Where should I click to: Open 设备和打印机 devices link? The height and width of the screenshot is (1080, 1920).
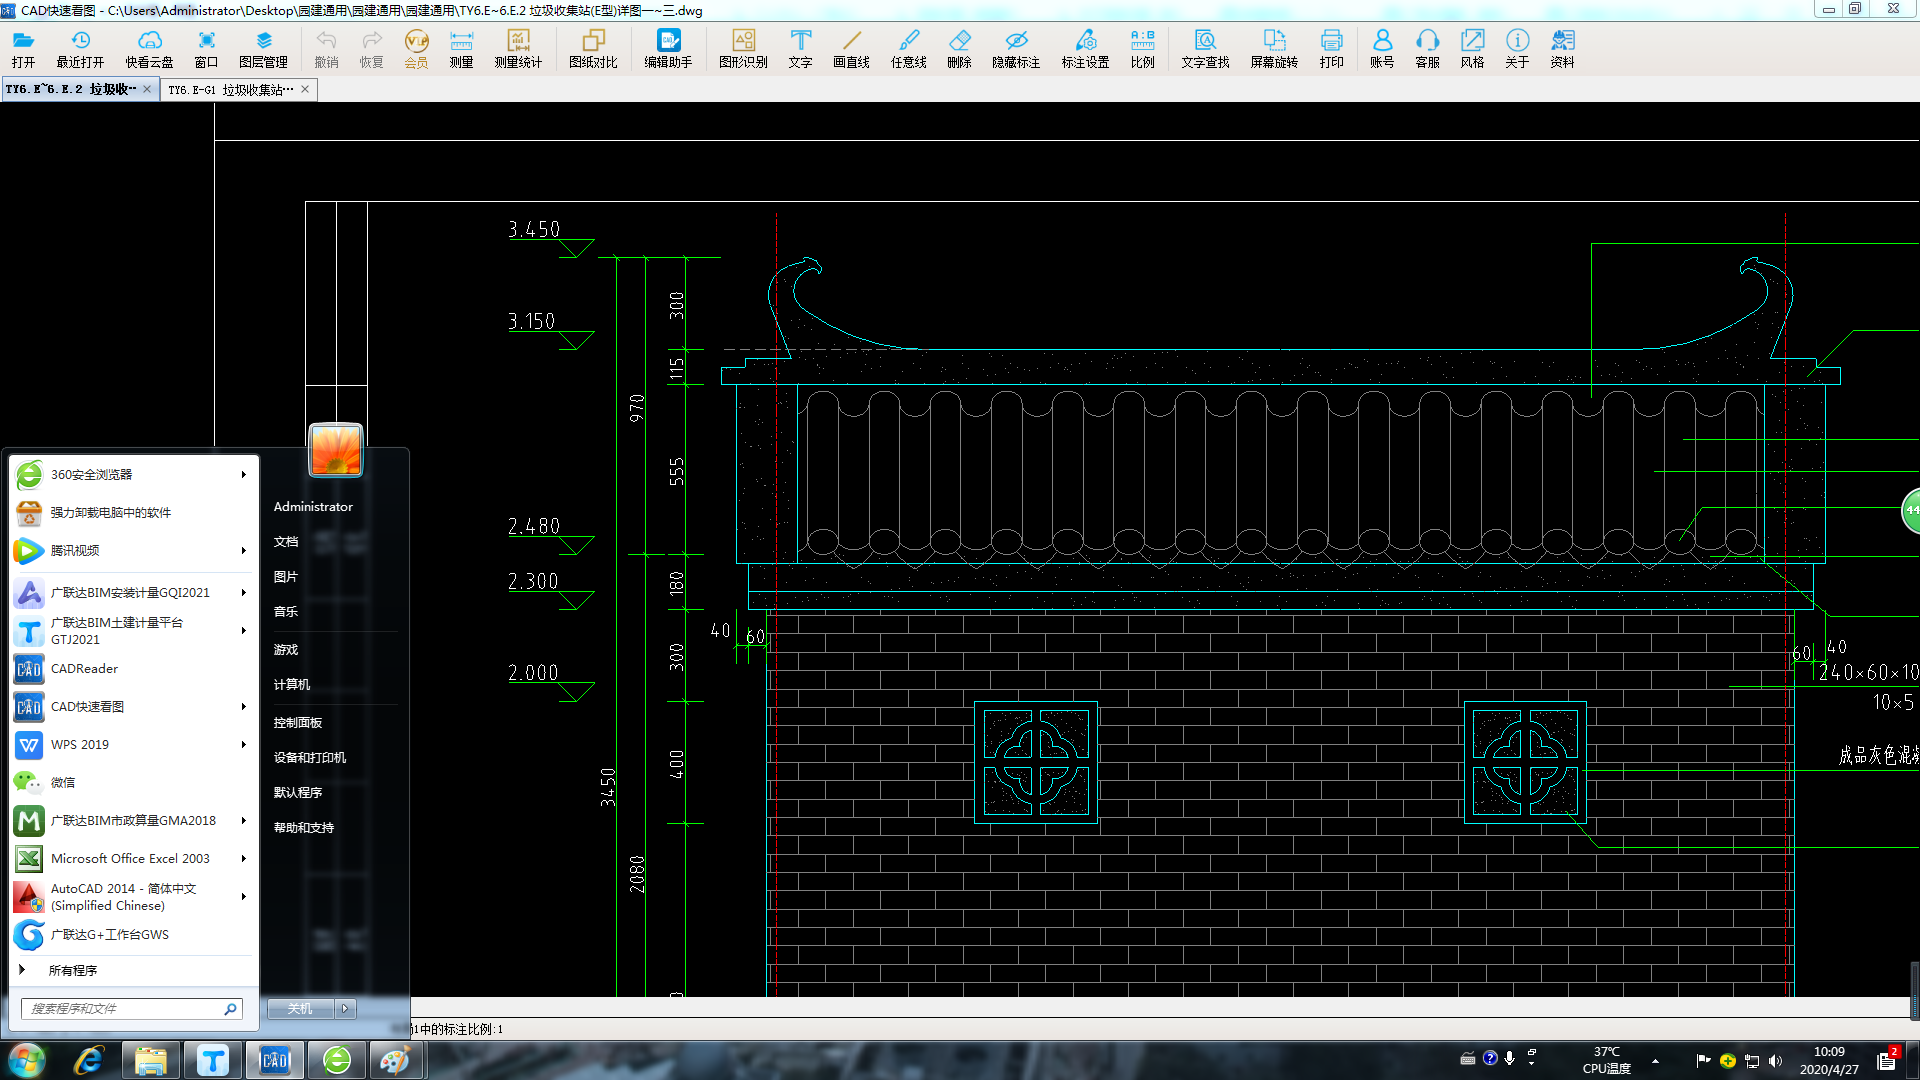click(x=310, y=758)
